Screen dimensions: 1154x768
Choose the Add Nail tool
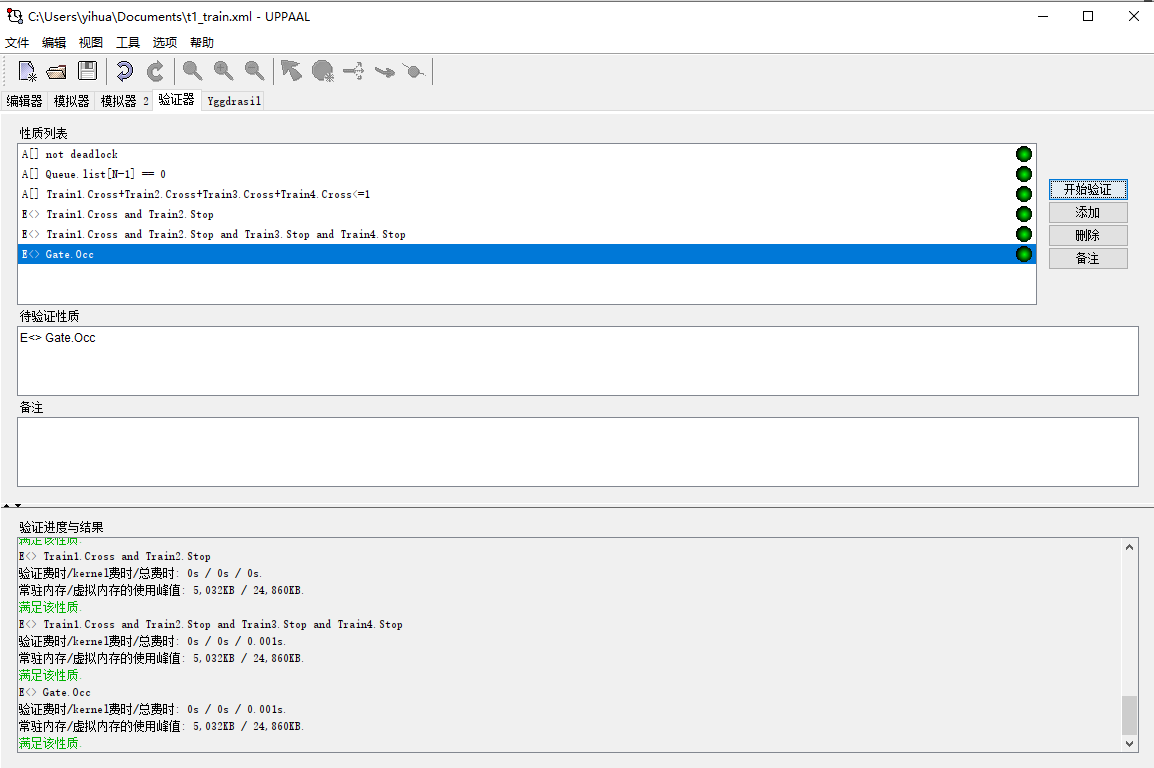tap(415, 71)
